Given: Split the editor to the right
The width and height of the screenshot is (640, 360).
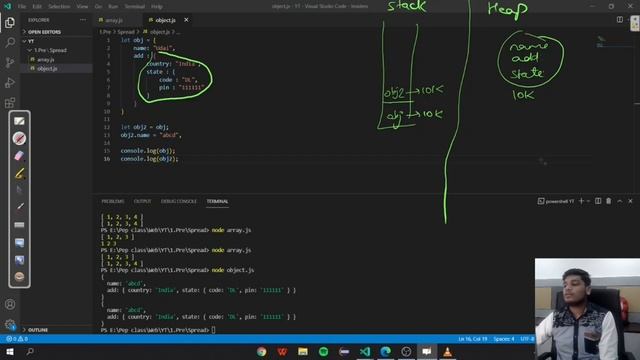Looking at the screenshot, I should tap(620, 20).
